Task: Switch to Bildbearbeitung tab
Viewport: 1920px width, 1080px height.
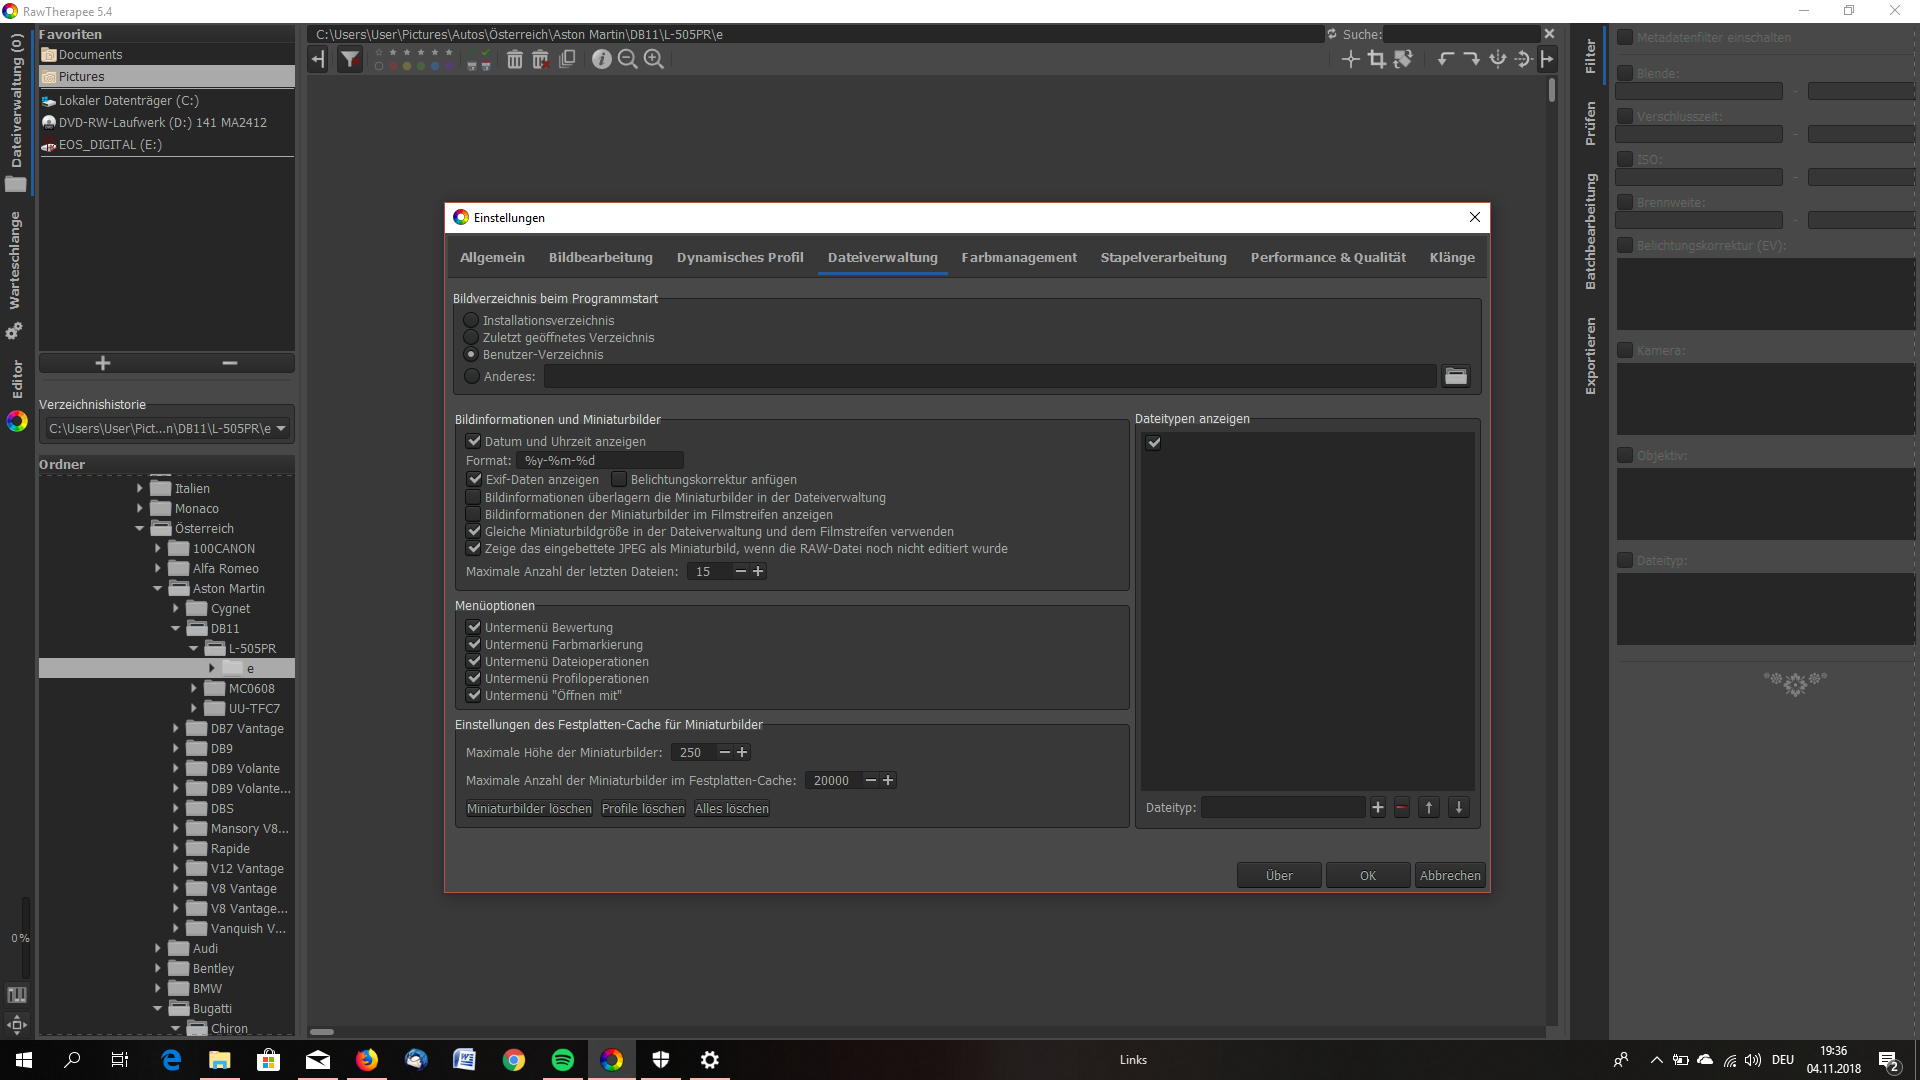Action: click(601, 257)
